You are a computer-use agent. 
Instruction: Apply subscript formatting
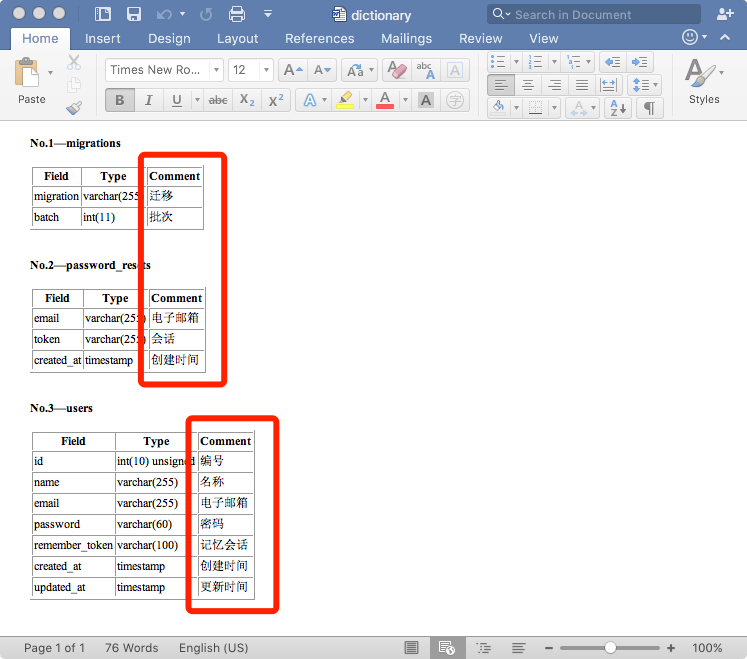(247, 100)
